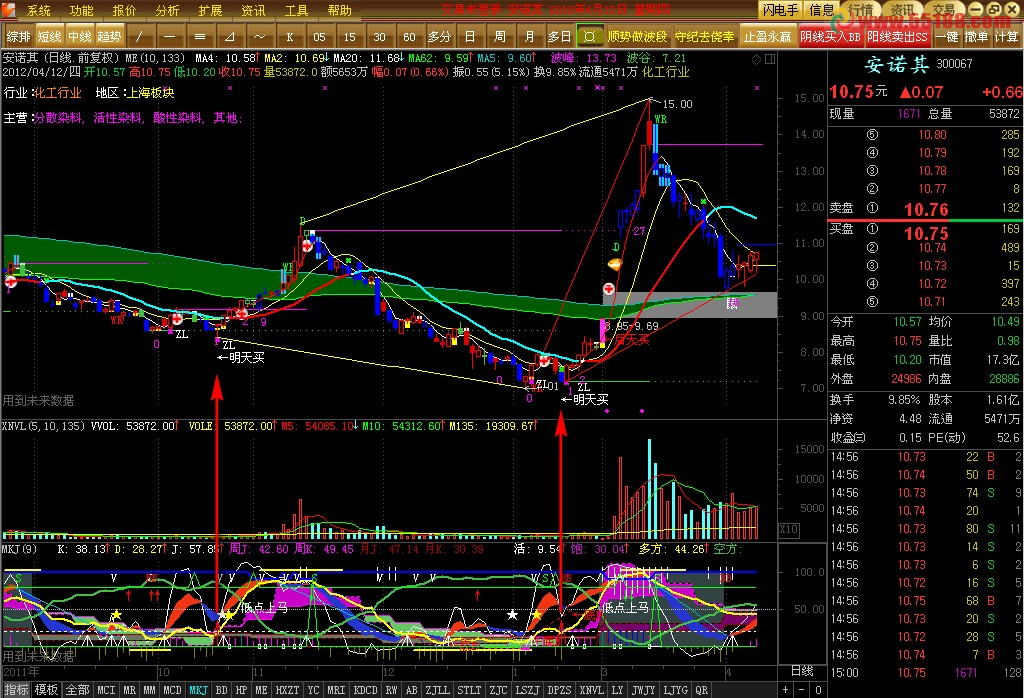Toggle the 多日 multi-day view
Image resolution: width=1024 pixels, height=698 pixels.
click(560, 37)
